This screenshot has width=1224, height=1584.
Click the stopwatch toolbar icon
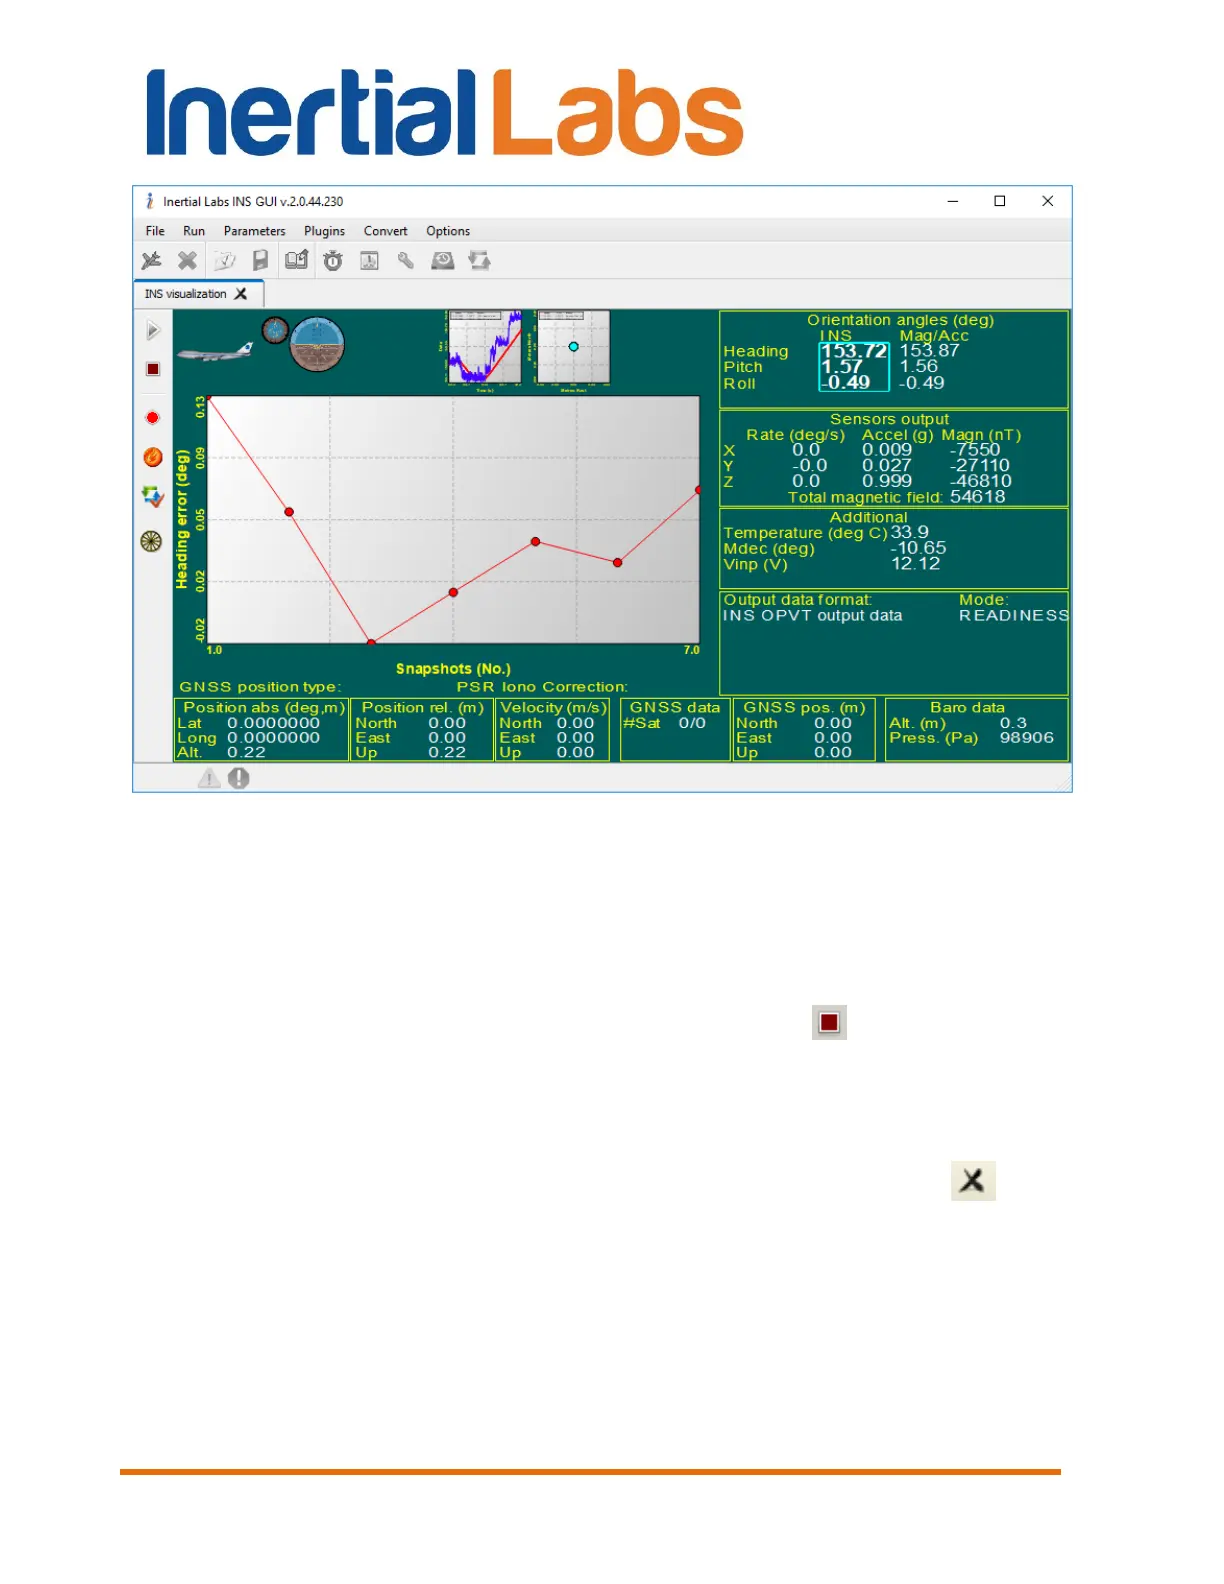pos(333,261)
